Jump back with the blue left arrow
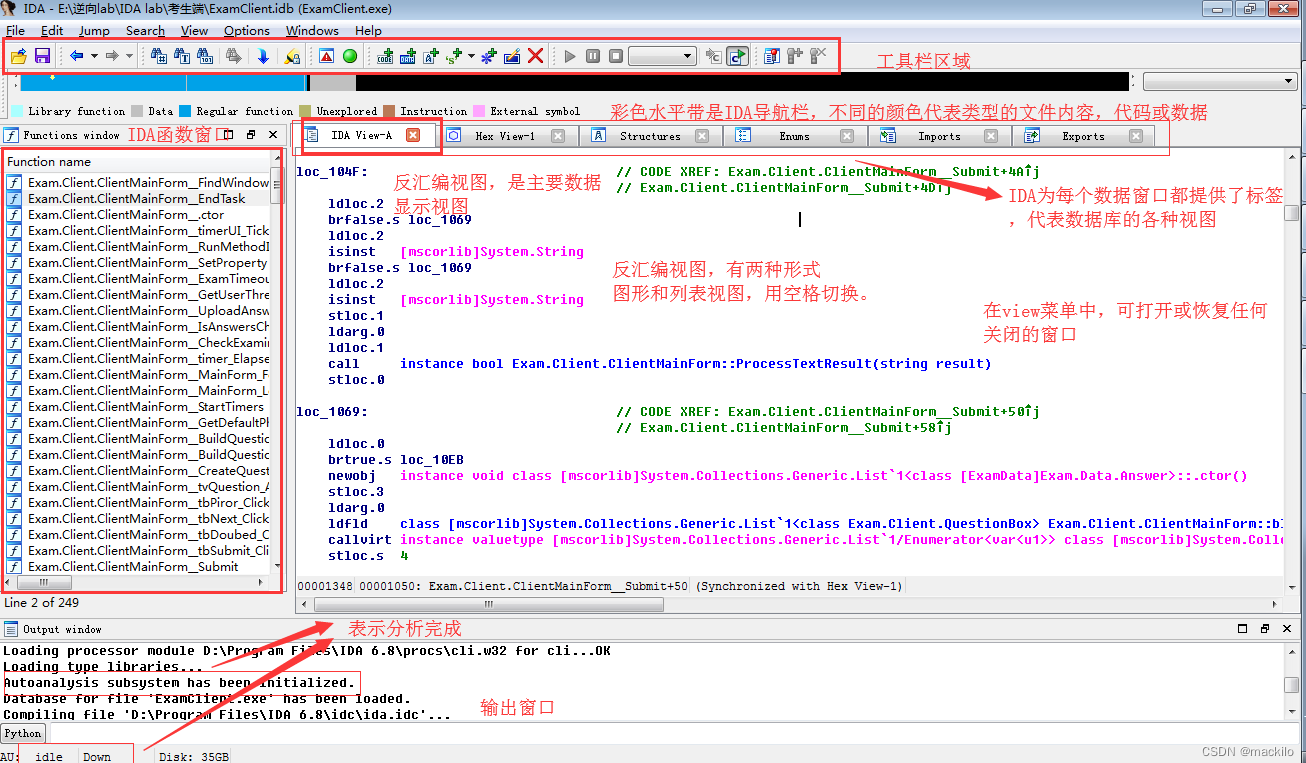1306x763 pixels. click(76, 56)
